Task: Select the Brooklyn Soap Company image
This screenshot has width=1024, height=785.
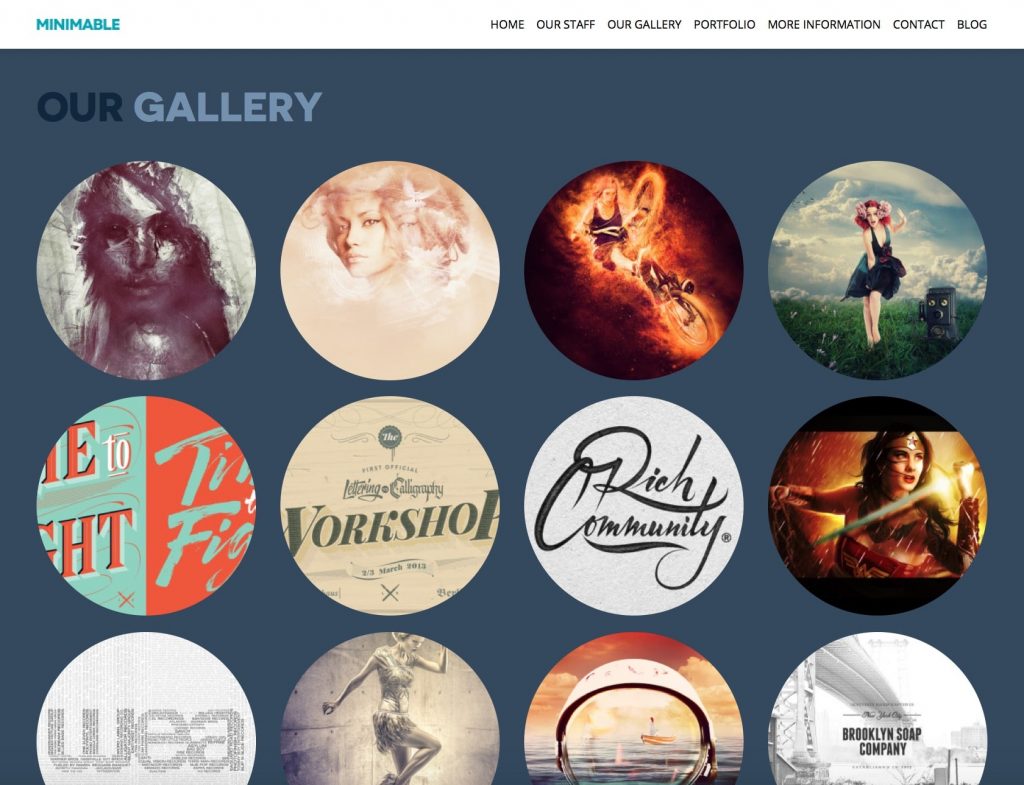Action: coord(878,709)
